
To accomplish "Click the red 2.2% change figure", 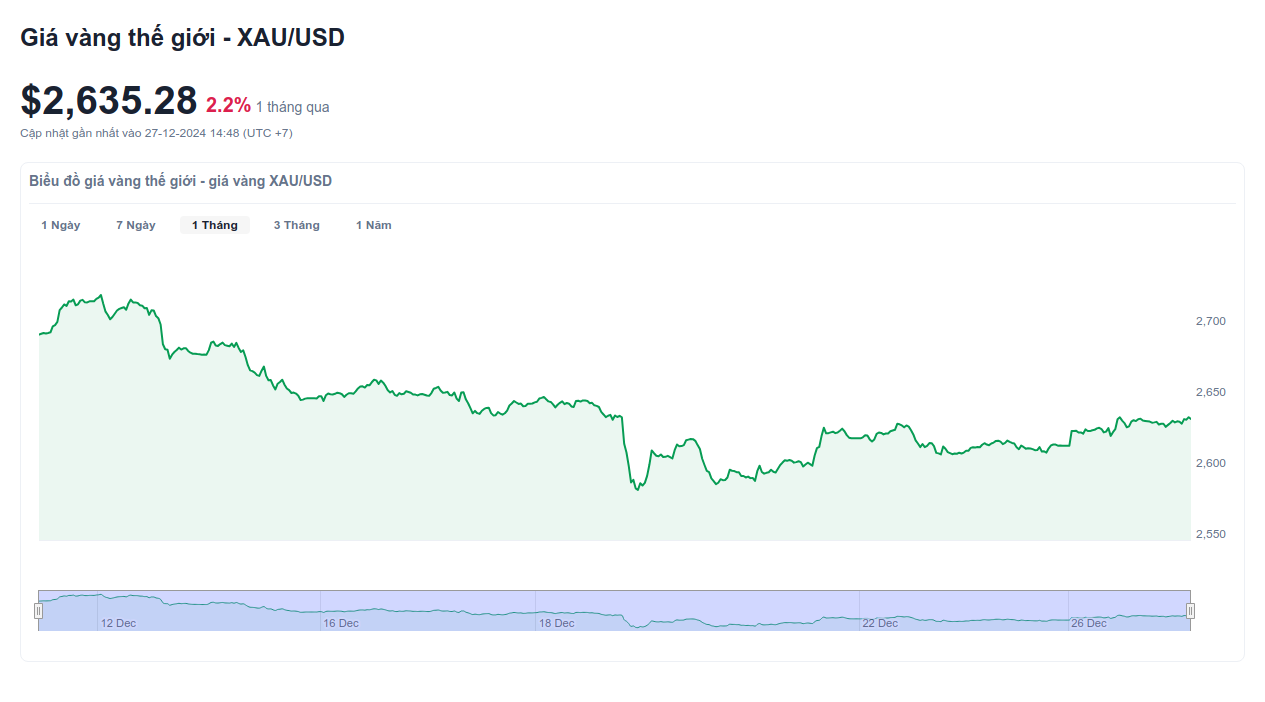I will pos(228,105).
